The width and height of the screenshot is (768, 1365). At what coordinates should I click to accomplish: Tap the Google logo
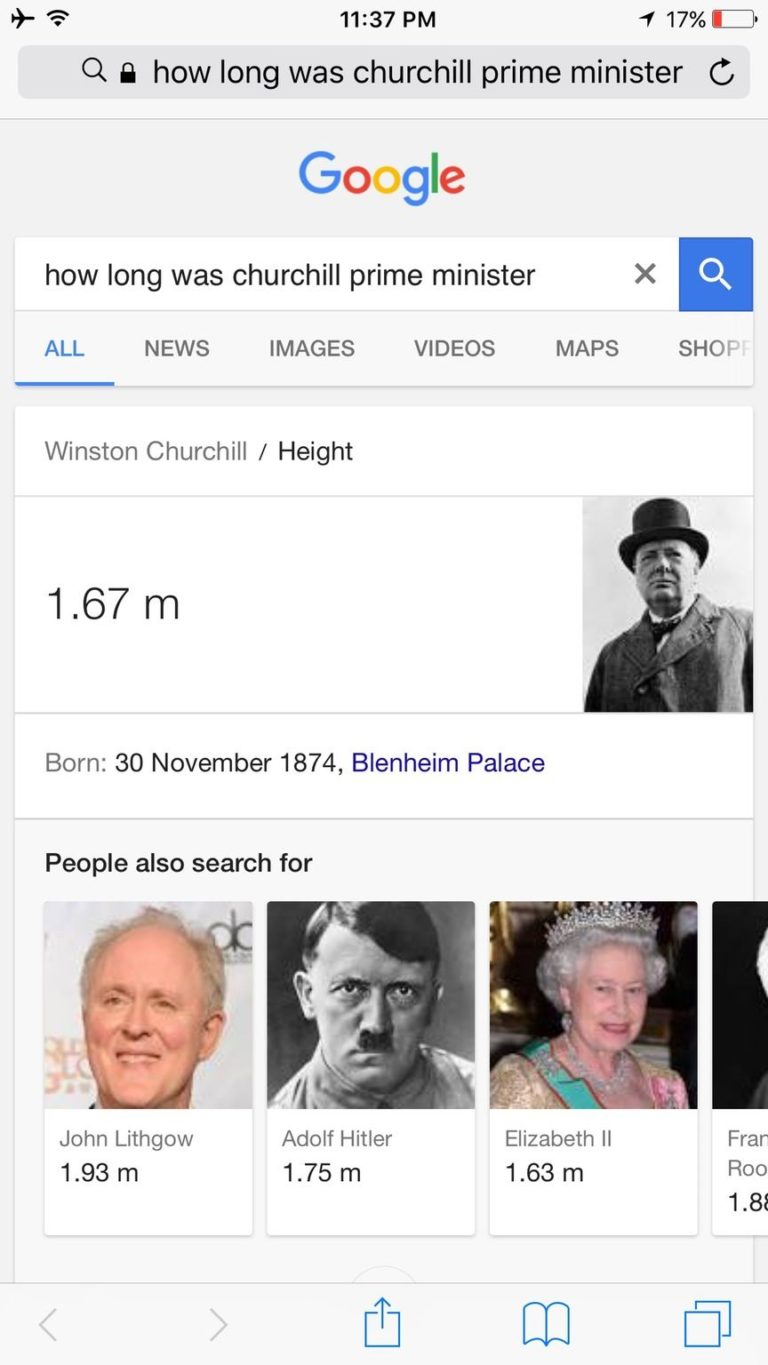tap(382, 177)
